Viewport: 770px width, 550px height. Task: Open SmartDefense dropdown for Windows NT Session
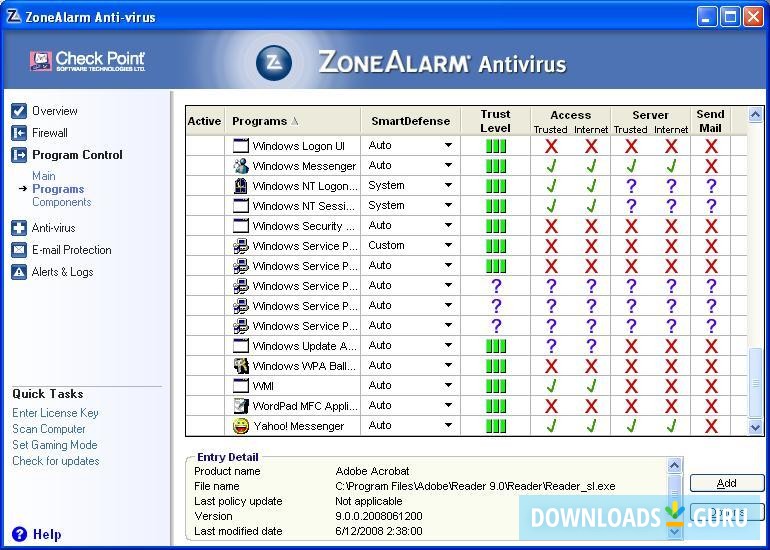(448, 205)
